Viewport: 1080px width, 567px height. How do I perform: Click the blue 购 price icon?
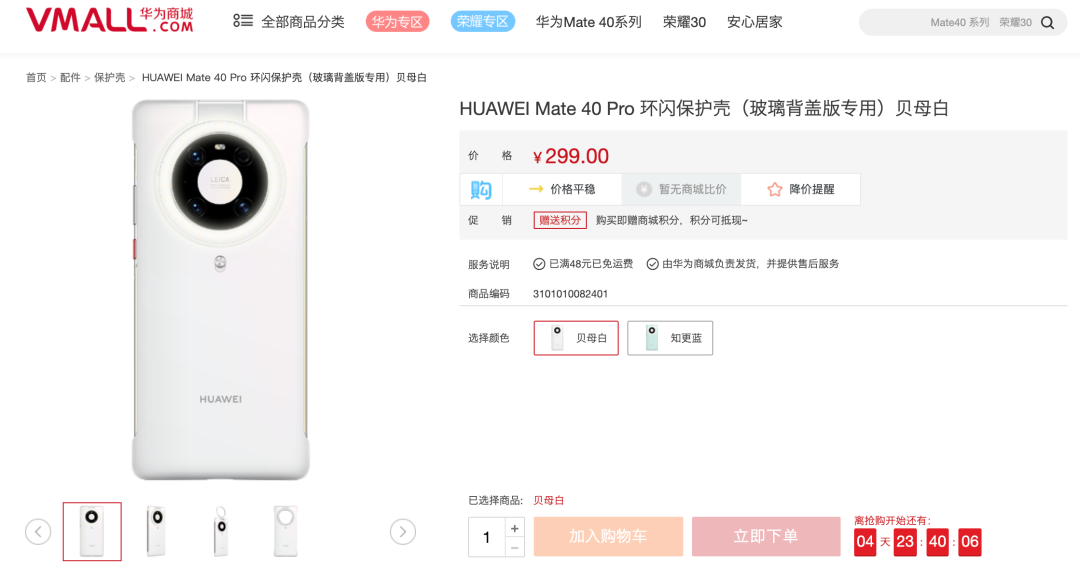coord(481,189)
